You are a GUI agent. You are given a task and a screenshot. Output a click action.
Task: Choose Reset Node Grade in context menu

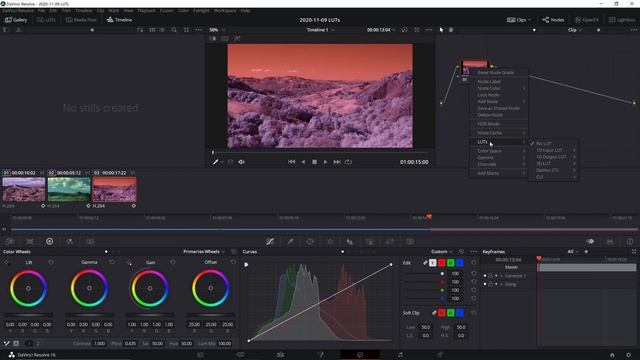tap(496, 73)
